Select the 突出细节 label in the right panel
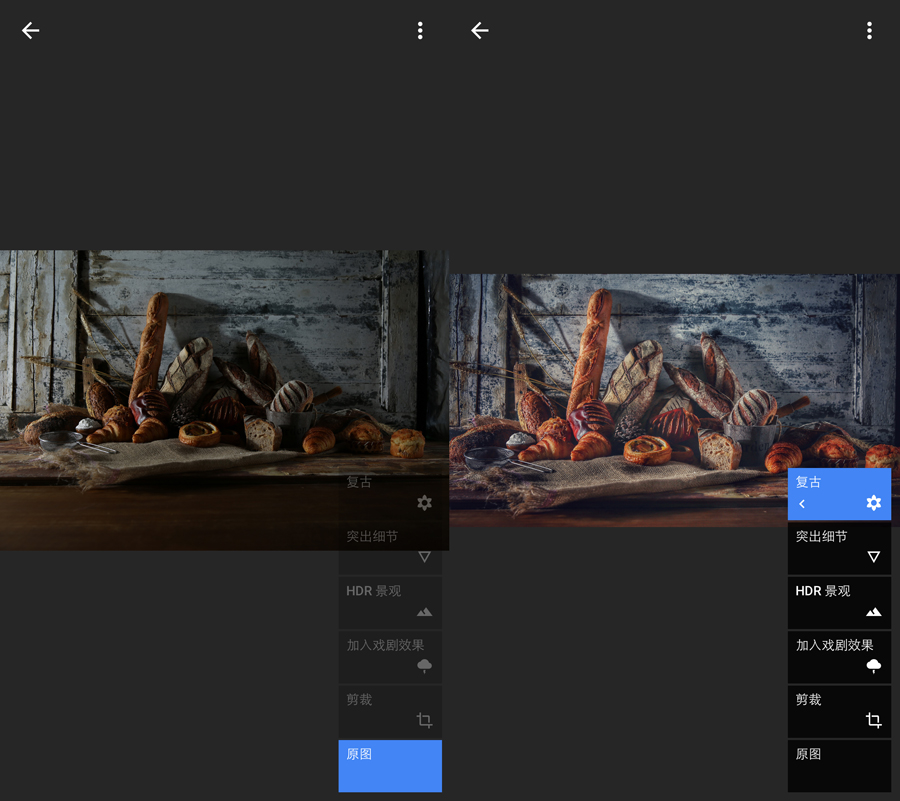 tap(821, 537)
